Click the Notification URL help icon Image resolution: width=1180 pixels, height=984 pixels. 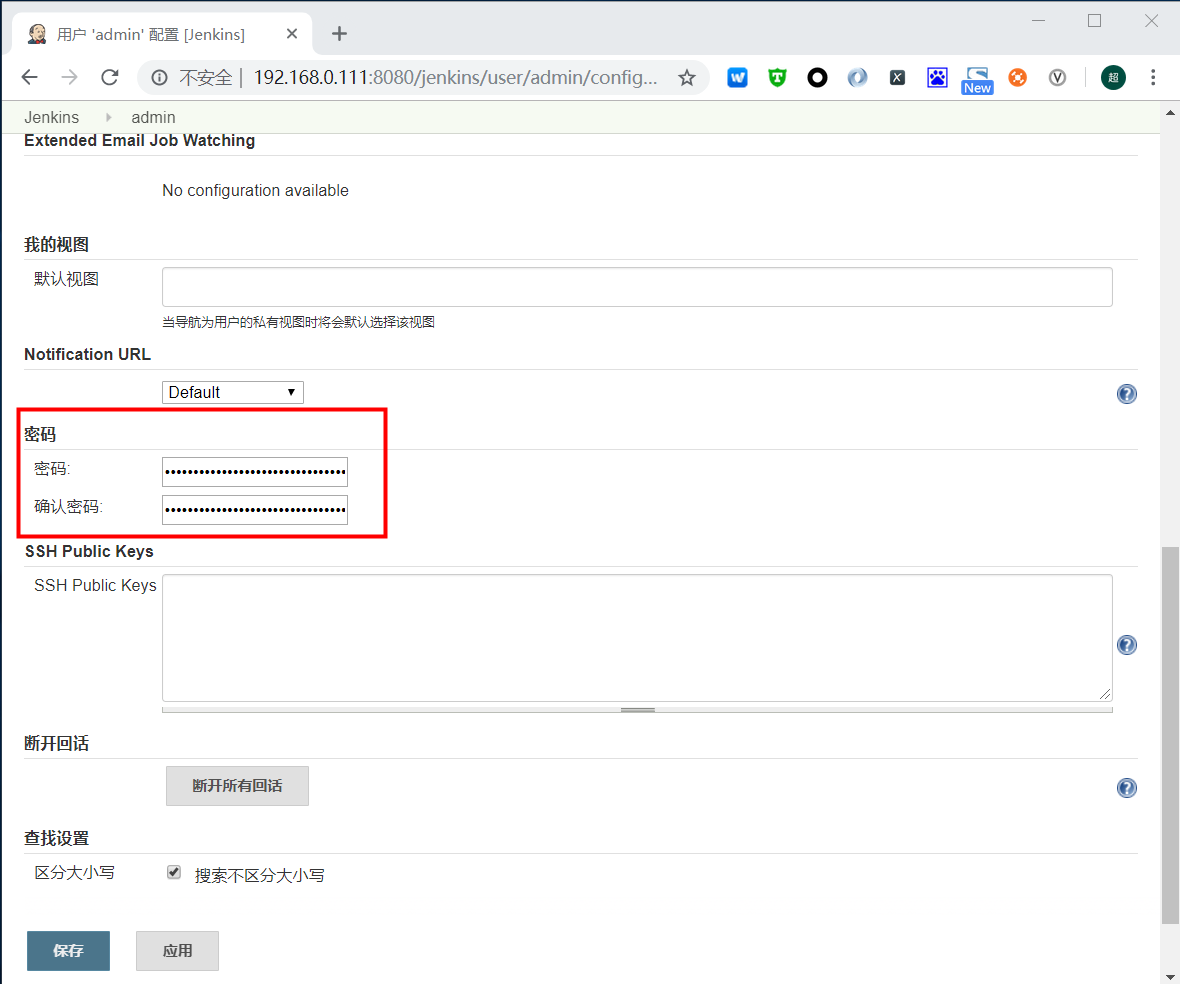pos(1126,393)
